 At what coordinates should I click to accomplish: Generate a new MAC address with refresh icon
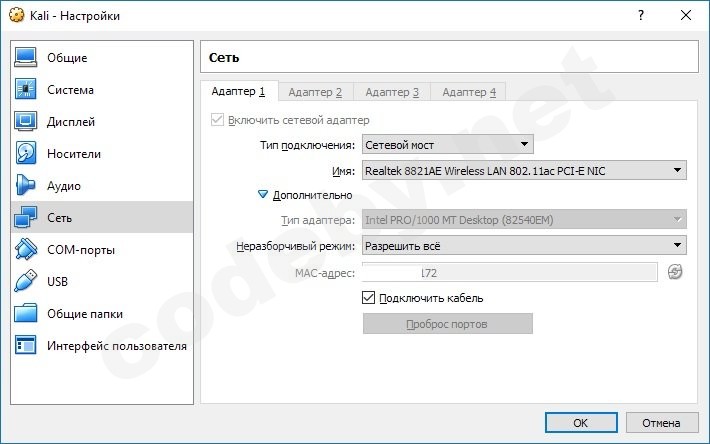675,272
